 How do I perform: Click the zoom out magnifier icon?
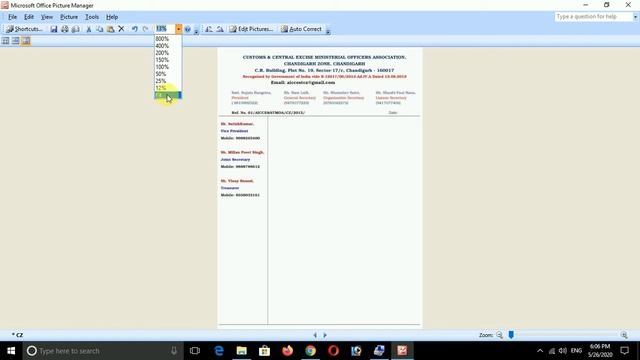[x=500, y=335]
